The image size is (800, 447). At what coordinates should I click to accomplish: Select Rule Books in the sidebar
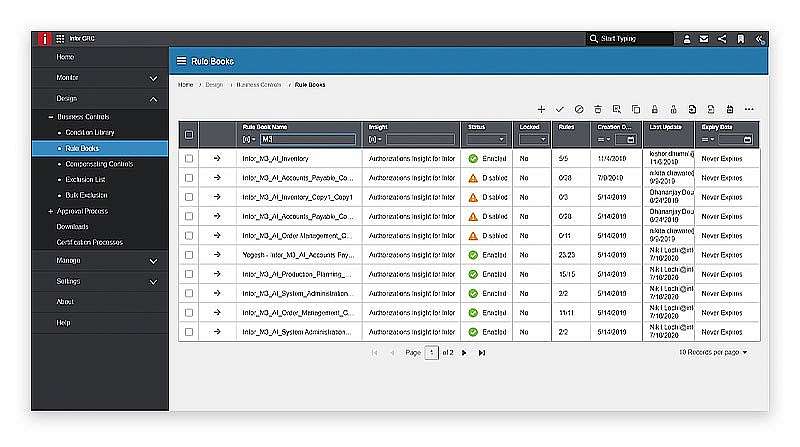pos(82,148)
